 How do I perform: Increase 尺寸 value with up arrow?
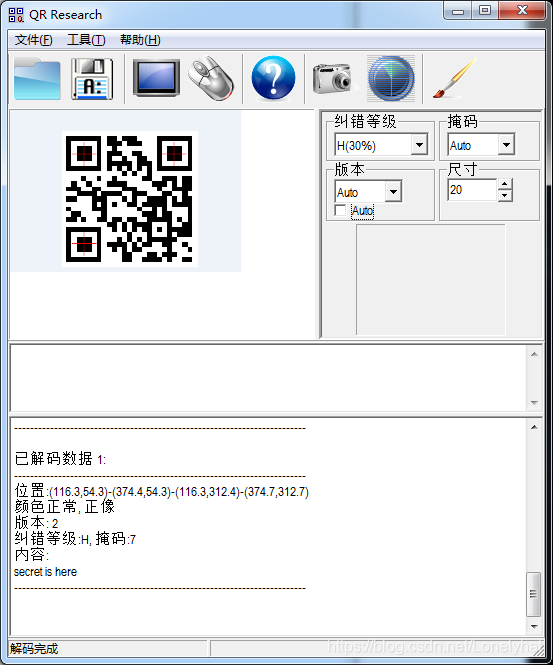coord(505,184)
